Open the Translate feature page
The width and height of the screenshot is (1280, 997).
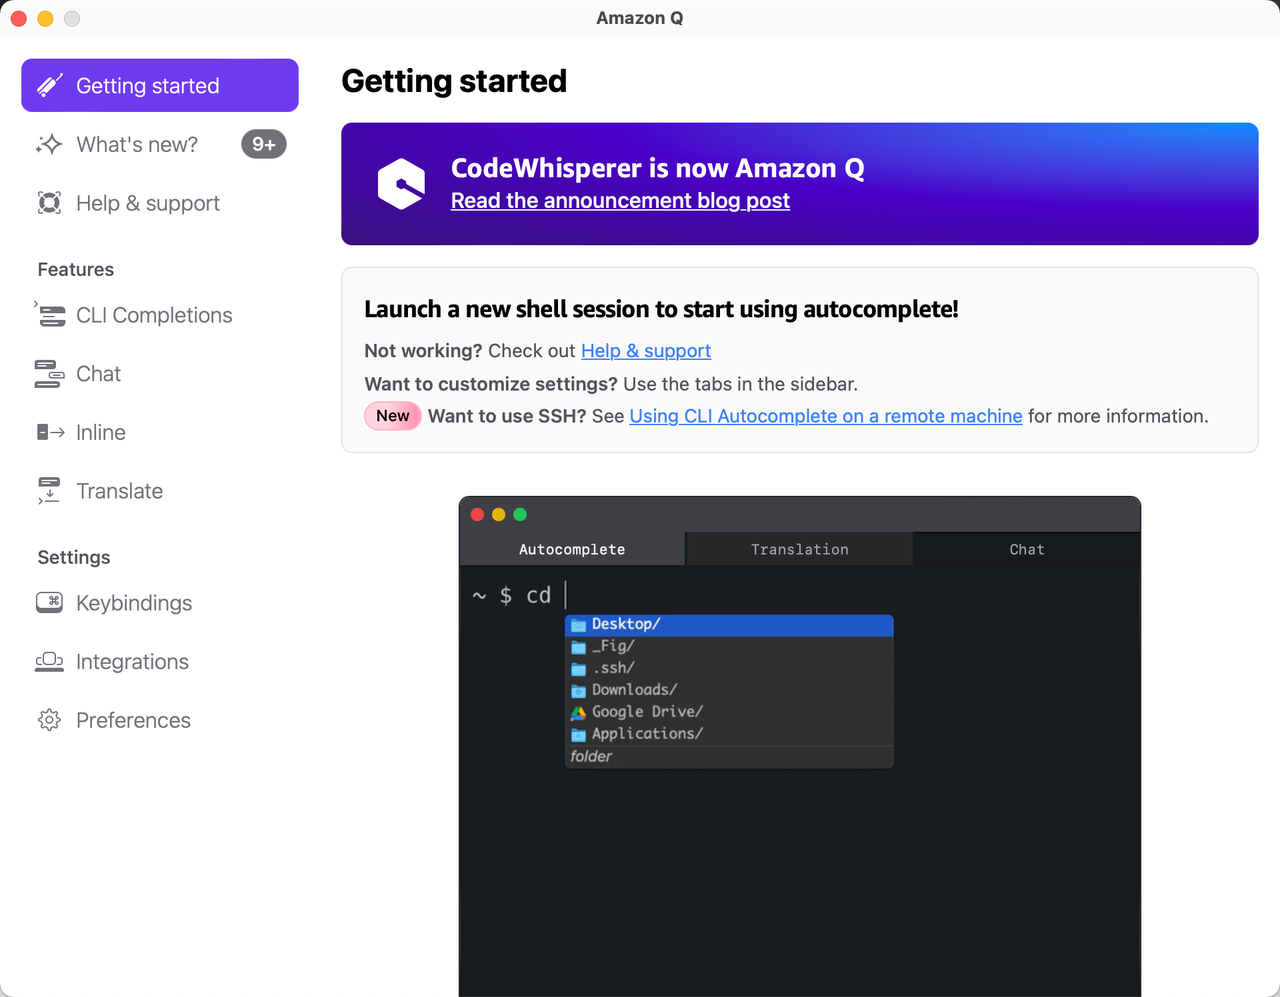coord(160,491)
